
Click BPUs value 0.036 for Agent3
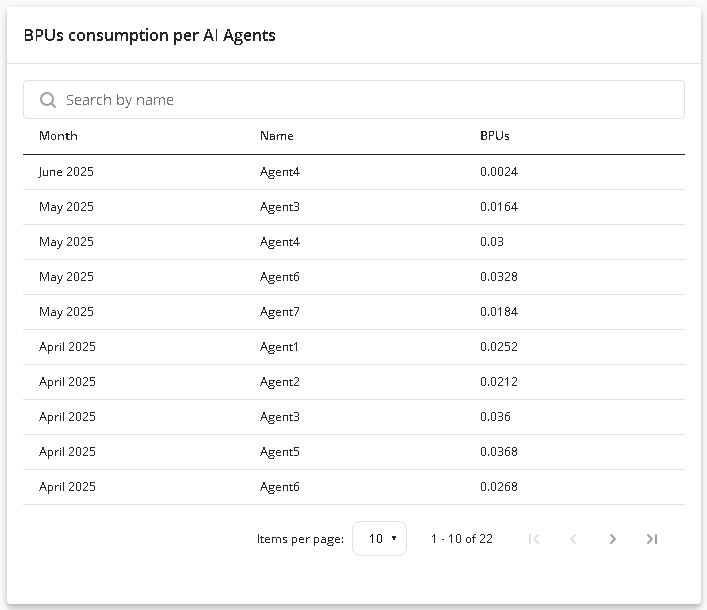tap(495, 417)
